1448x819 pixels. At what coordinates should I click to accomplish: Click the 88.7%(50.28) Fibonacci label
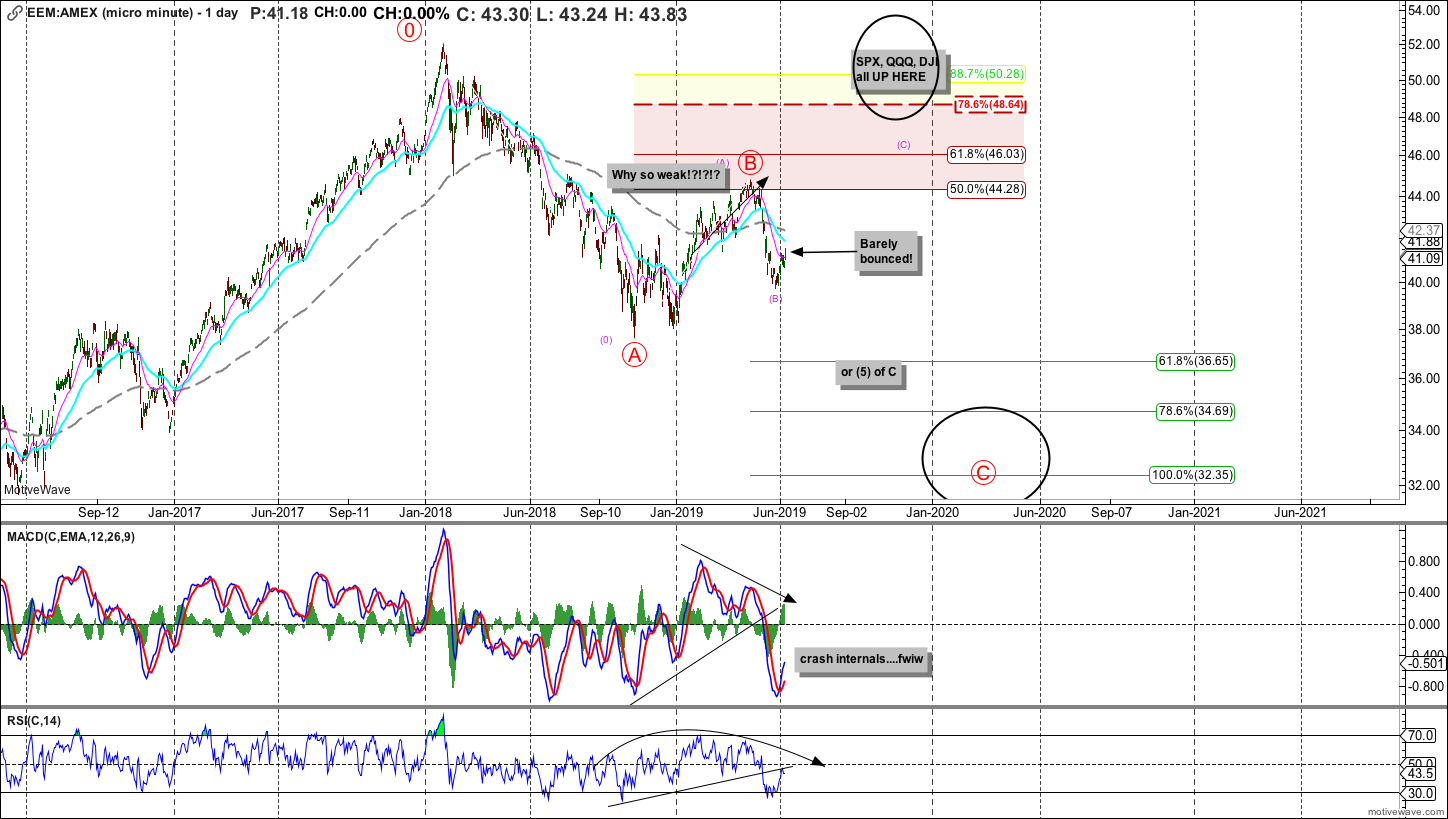click(x=987, y=74)
